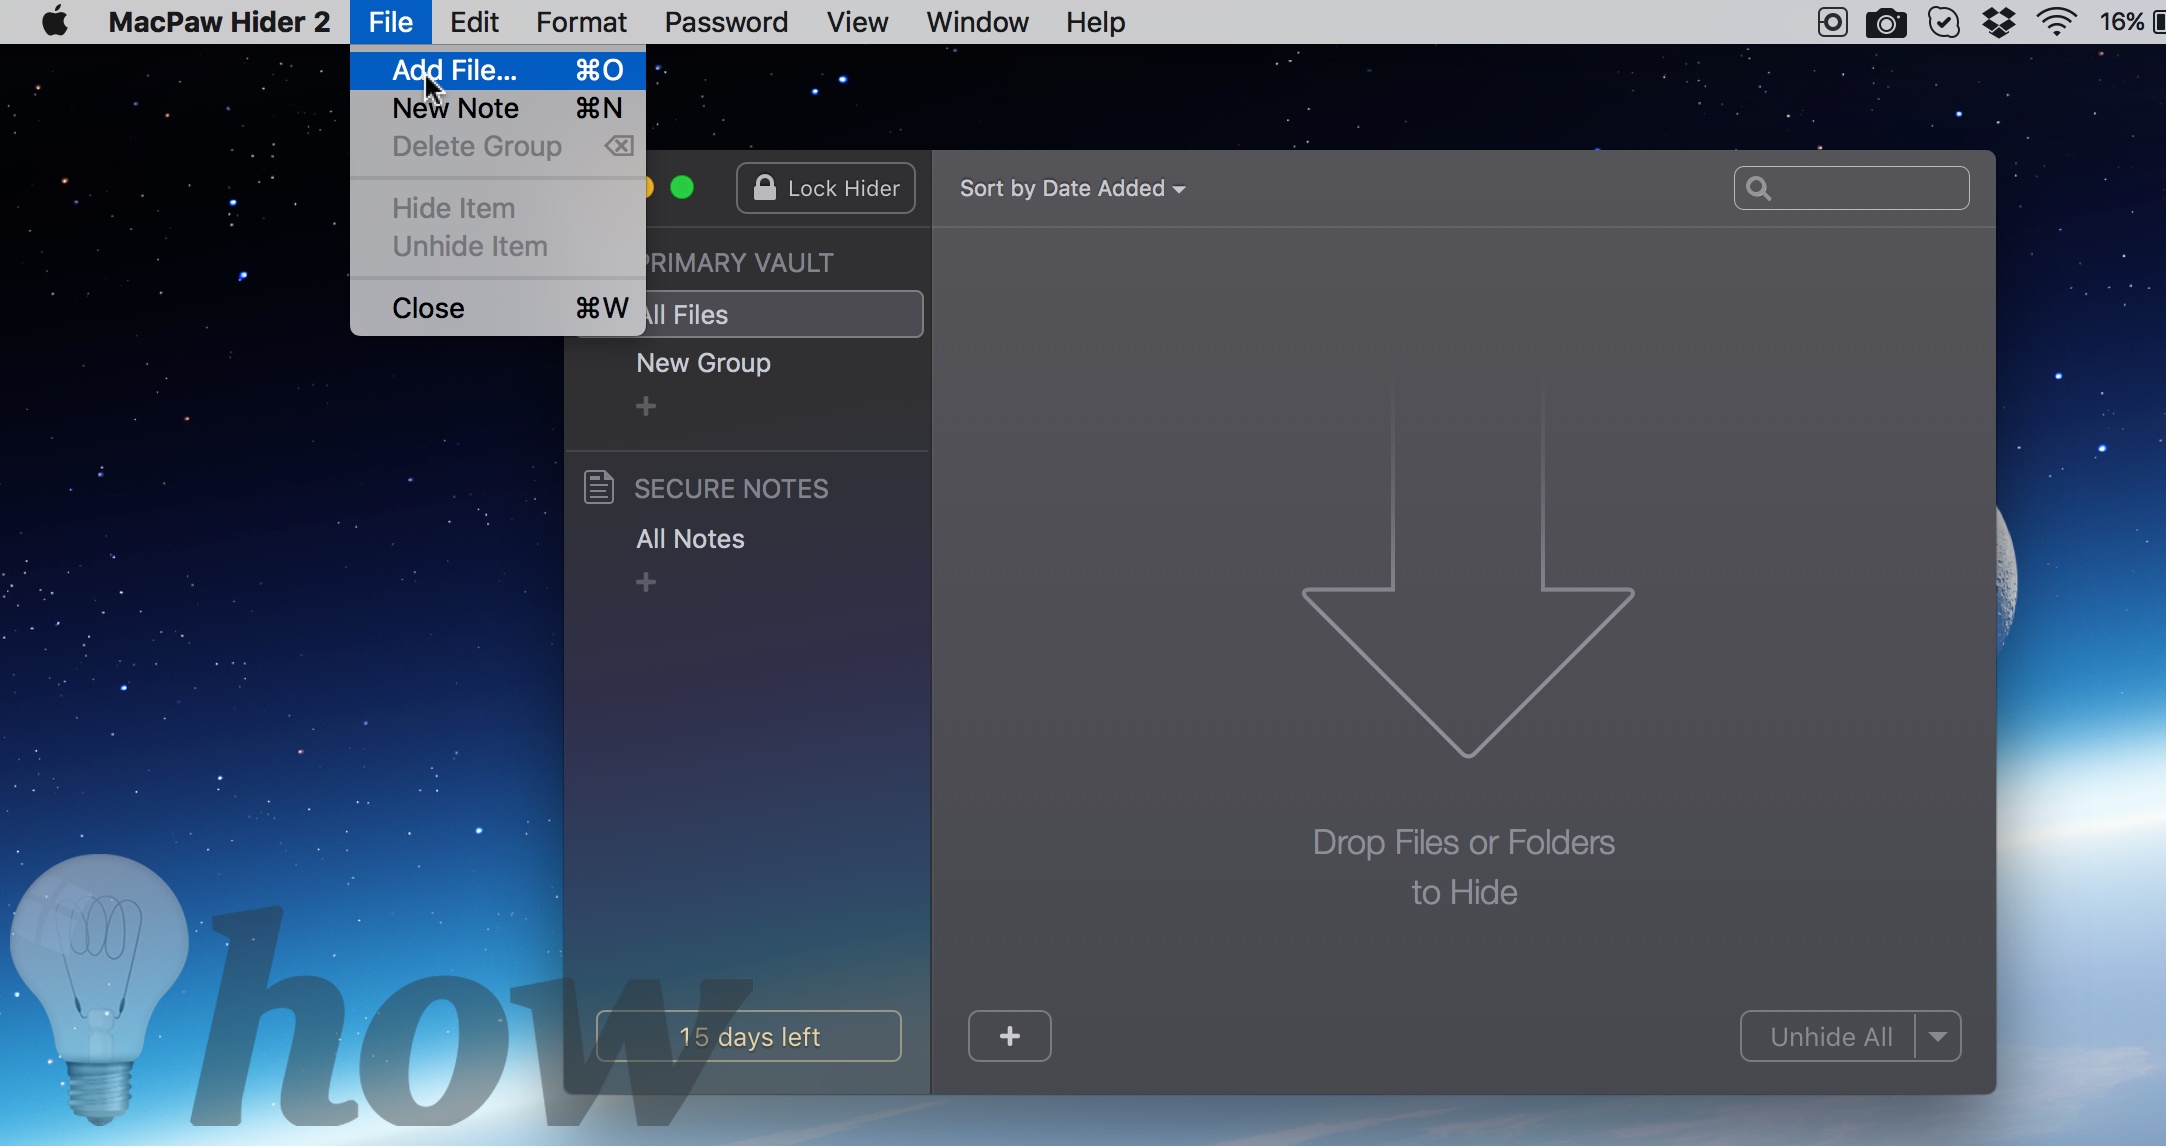Click All Notes under Secure Notes
The image size is (2166, 1146).
pos(690,539)
